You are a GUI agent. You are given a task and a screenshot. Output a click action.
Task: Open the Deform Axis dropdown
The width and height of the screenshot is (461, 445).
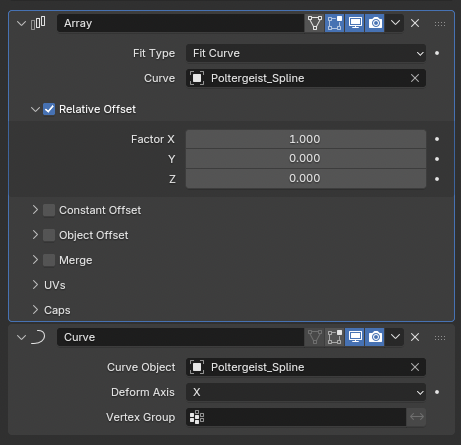click(306, 392)
